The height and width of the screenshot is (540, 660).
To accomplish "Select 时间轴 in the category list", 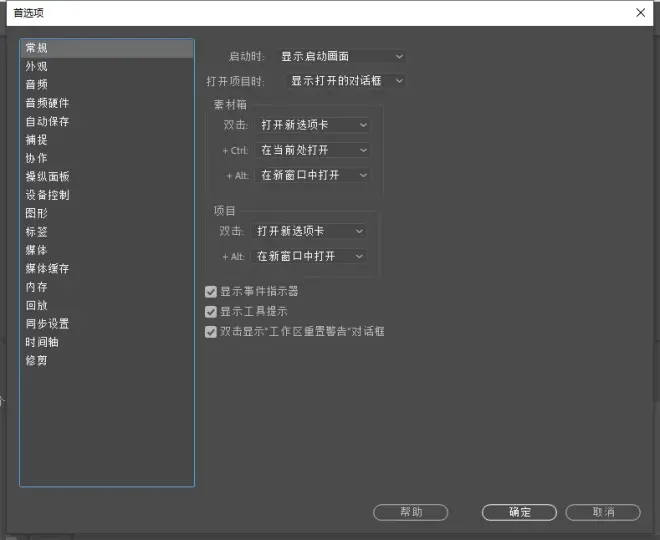I will [x=107, y=342].
